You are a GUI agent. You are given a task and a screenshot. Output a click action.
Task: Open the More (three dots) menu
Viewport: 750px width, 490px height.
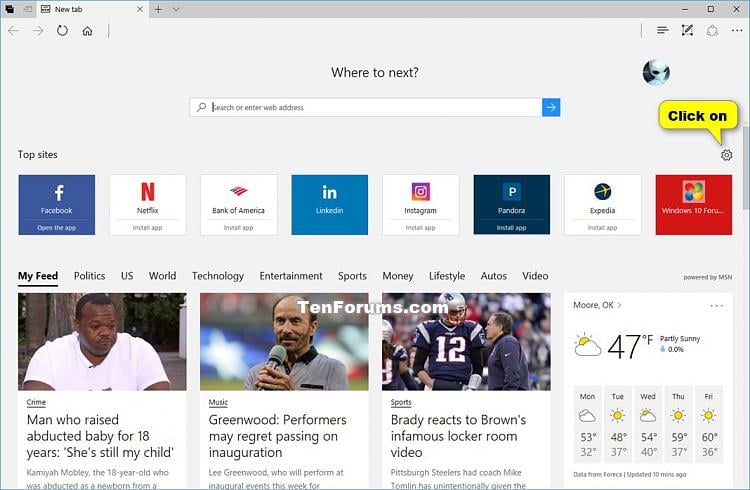coord(737,31)
